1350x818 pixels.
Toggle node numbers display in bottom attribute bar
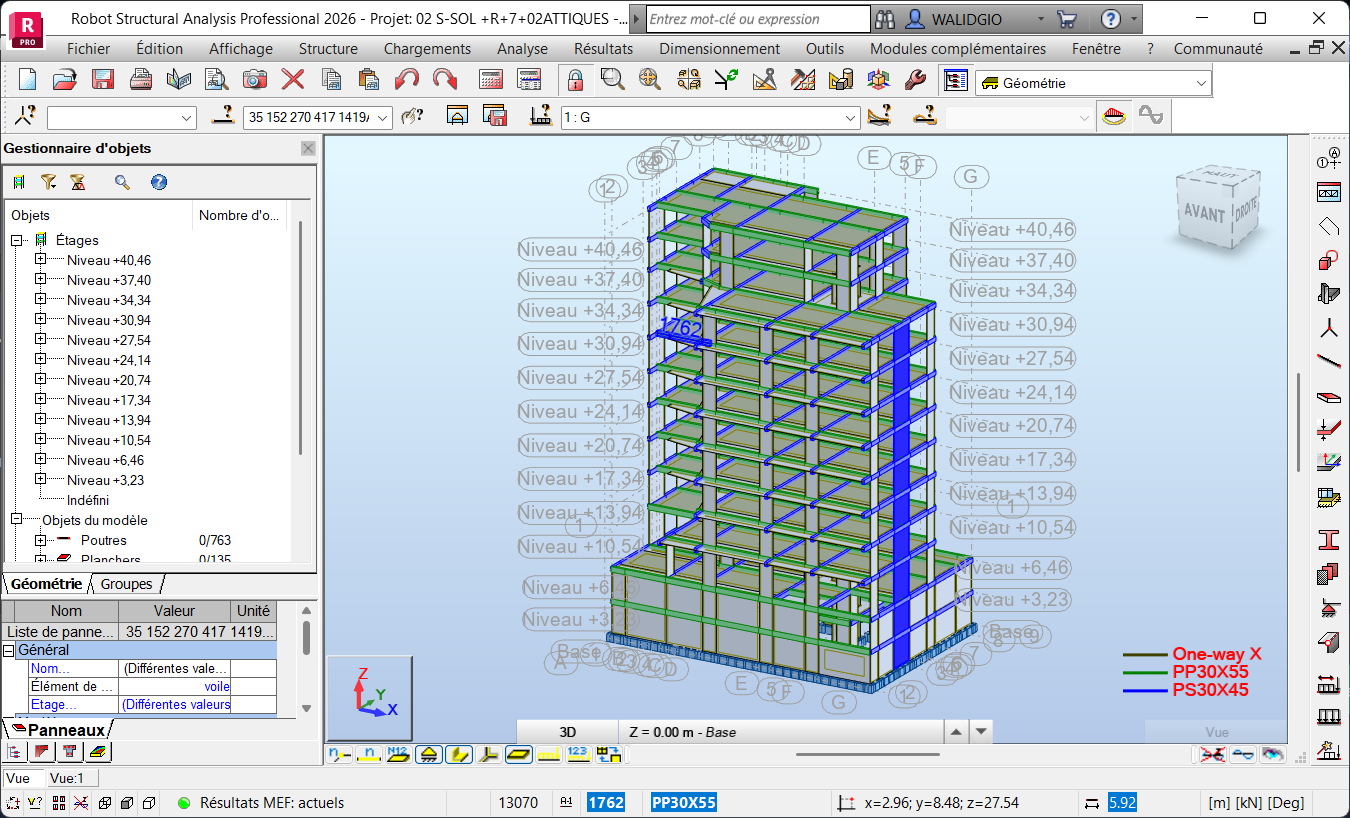(x=338, y=754)
